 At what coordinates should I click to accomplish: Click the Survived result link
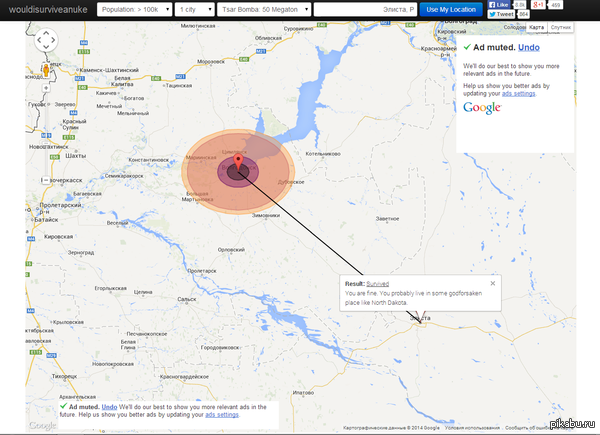pyautogui.click(x=378, y=285)
